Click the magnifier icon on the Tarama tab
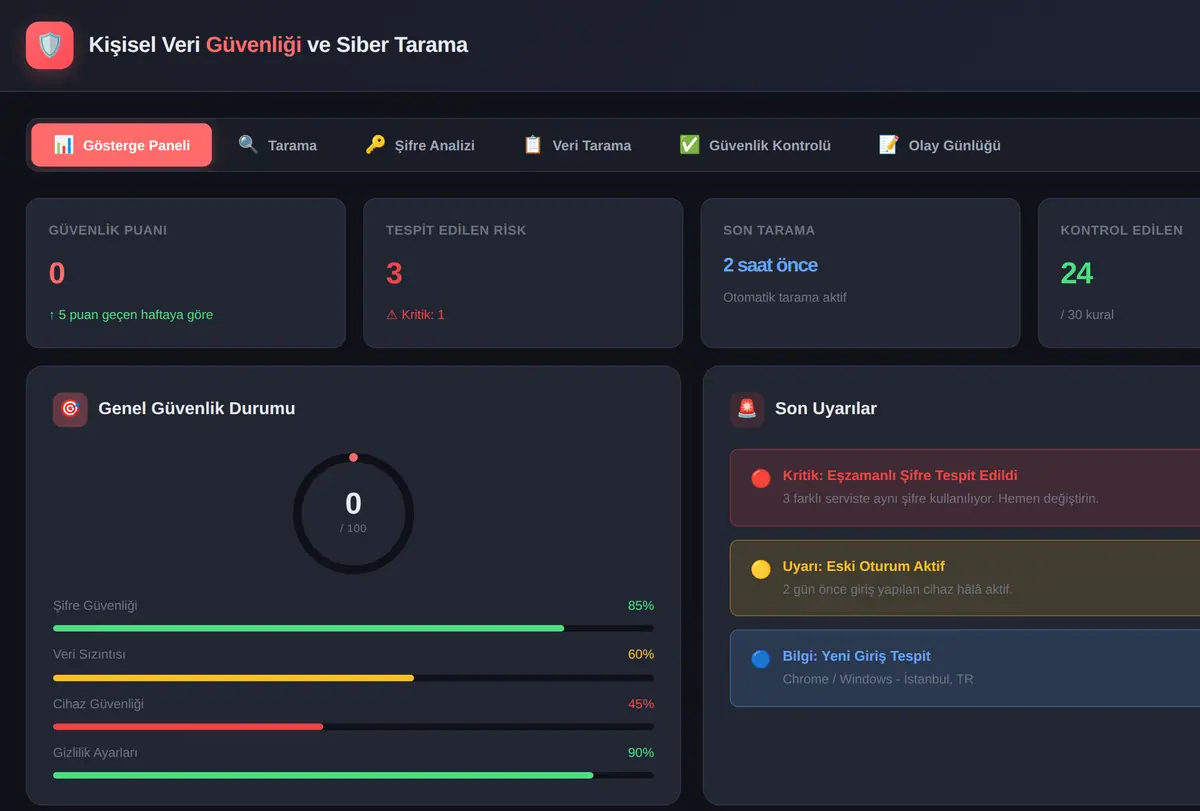The width and height of the screenshot is (1200, 811). click(248, 145)
